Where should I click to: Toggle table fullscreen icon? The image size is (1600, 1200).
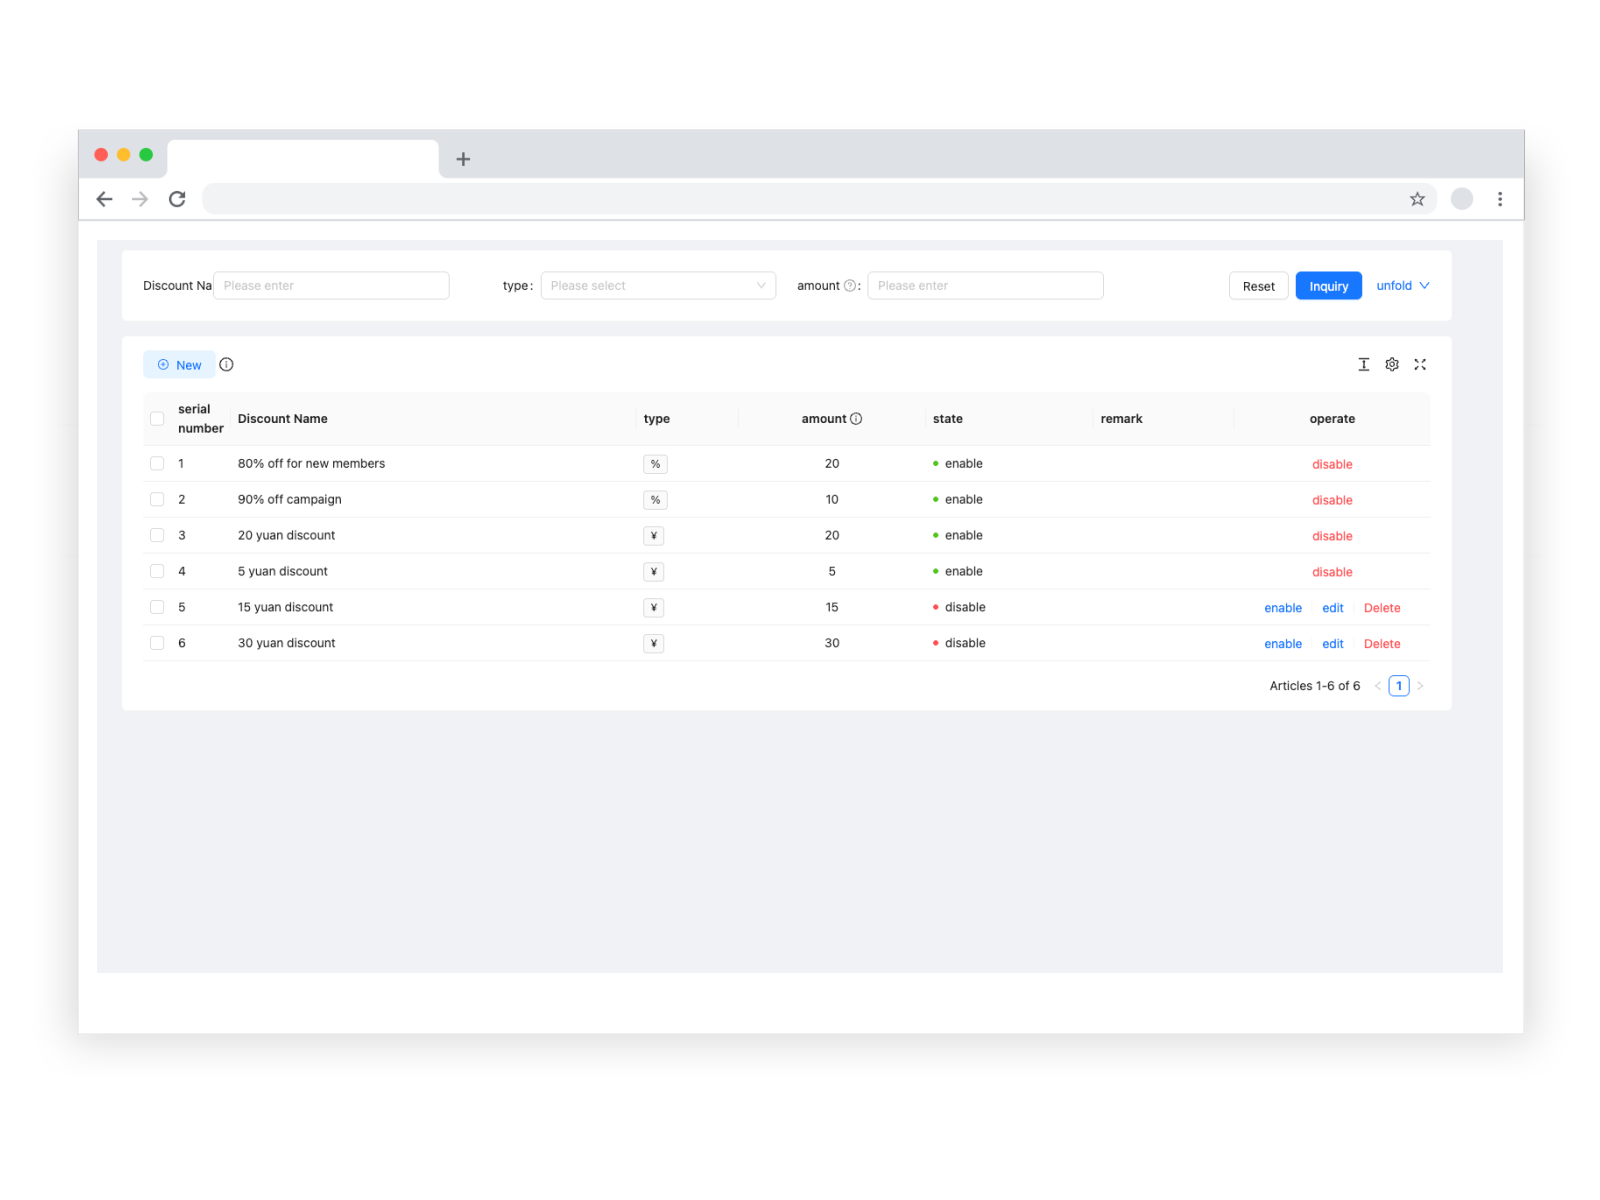[1419, 365]
